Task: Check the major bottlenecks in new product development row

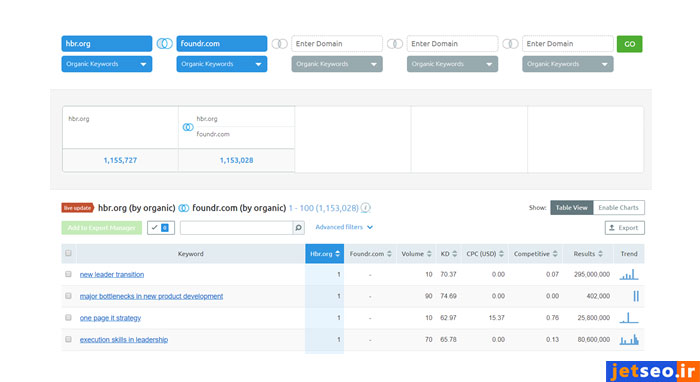Action: 68,295
